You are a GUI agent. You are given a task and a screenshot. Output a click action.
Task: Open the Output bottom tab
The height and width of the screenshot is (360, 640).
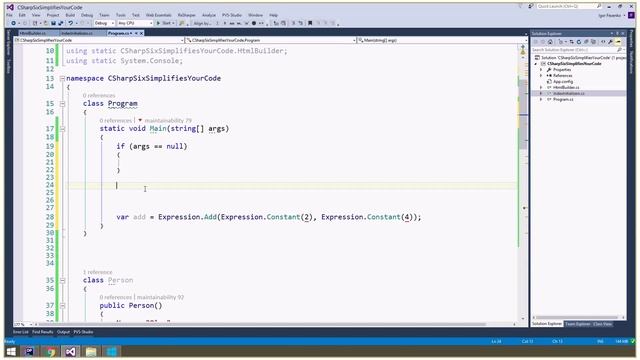63,332
